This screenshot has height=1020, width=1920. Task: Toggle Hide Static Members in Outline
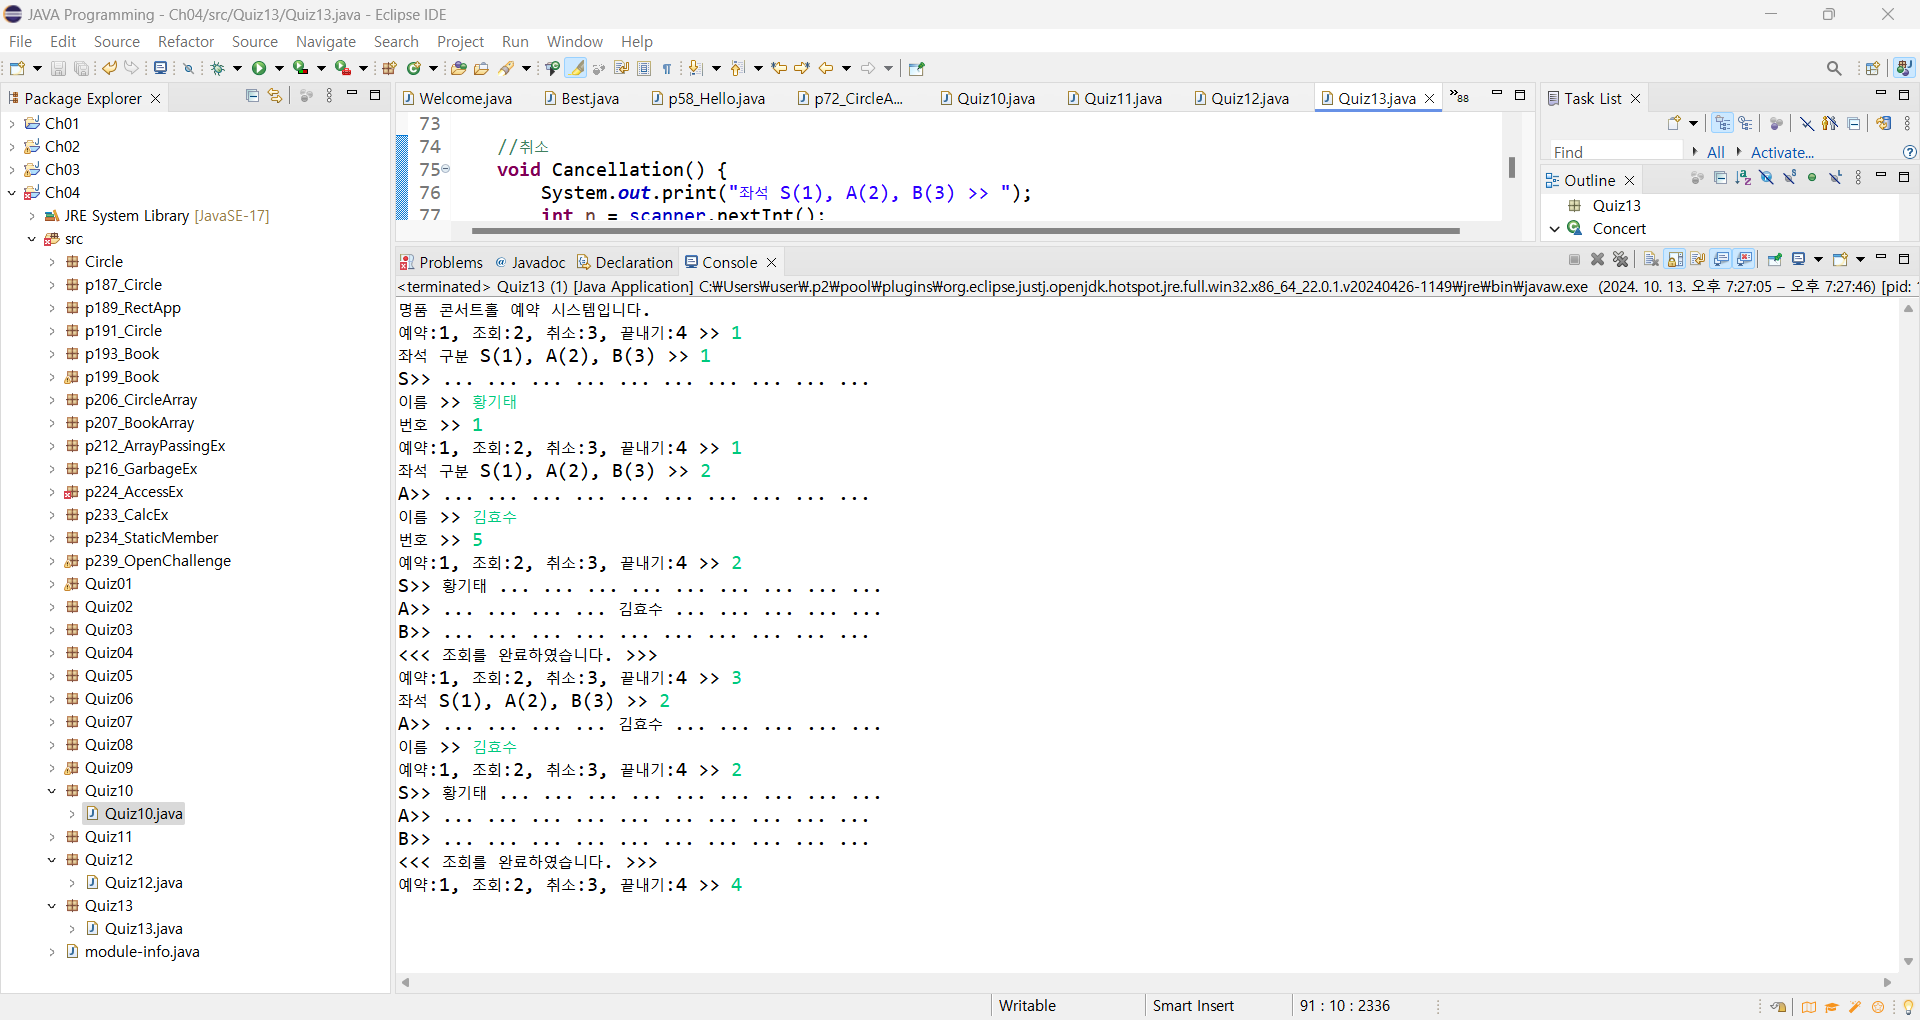pyautogui.click(x=1789, y=178)
